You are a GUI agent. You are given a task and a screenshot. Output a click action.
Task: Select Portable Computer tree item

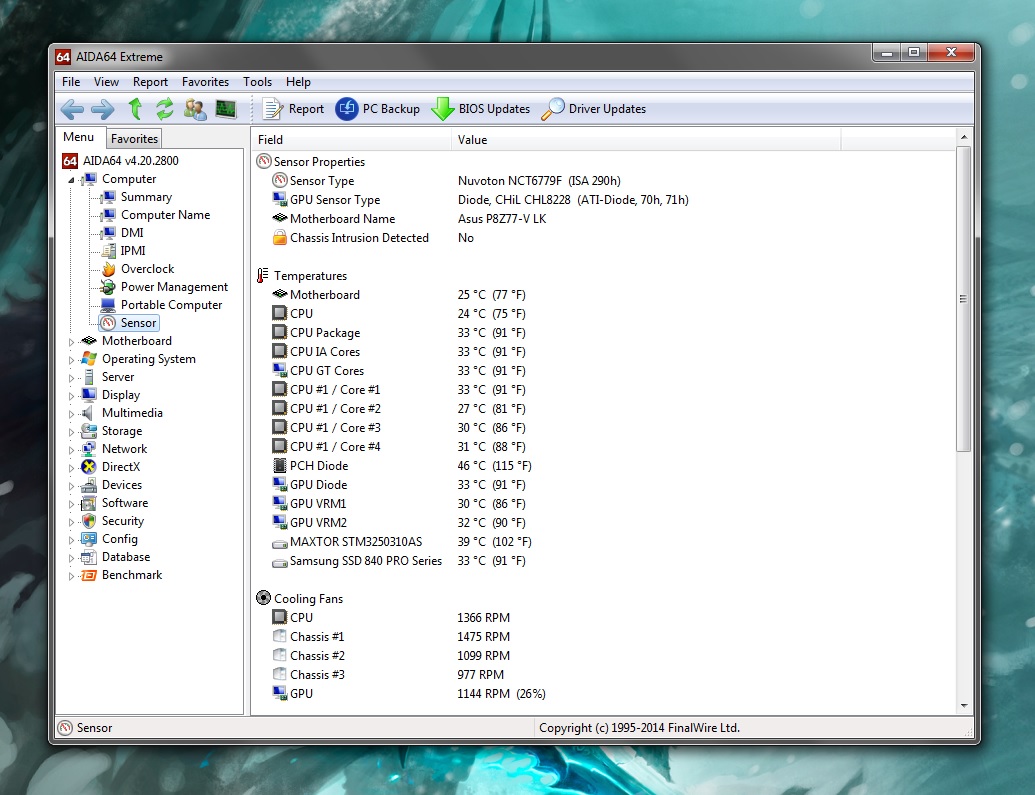(171, 305)
